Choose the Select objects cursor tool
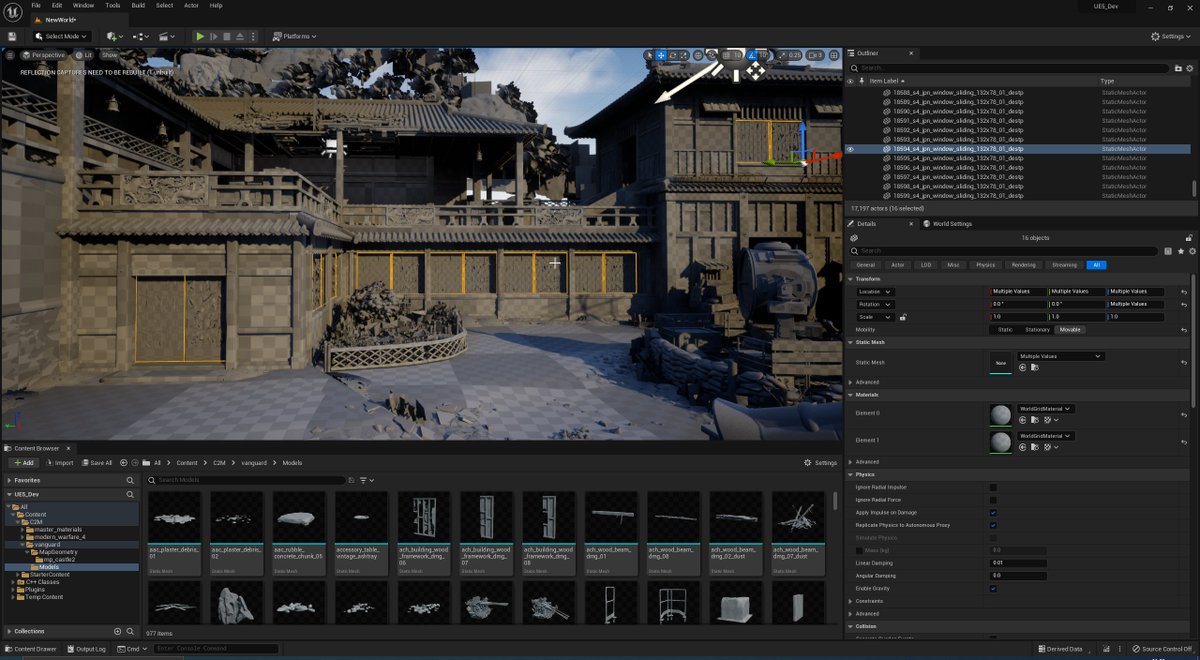This screenshot has width=1200, height=660. tap(649, 55)
